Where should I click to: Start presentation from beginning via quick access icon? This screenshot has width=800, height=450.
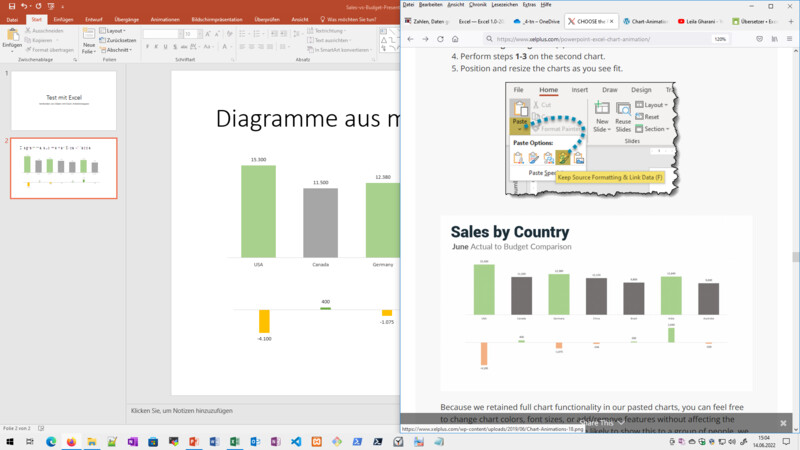point(51,6)
